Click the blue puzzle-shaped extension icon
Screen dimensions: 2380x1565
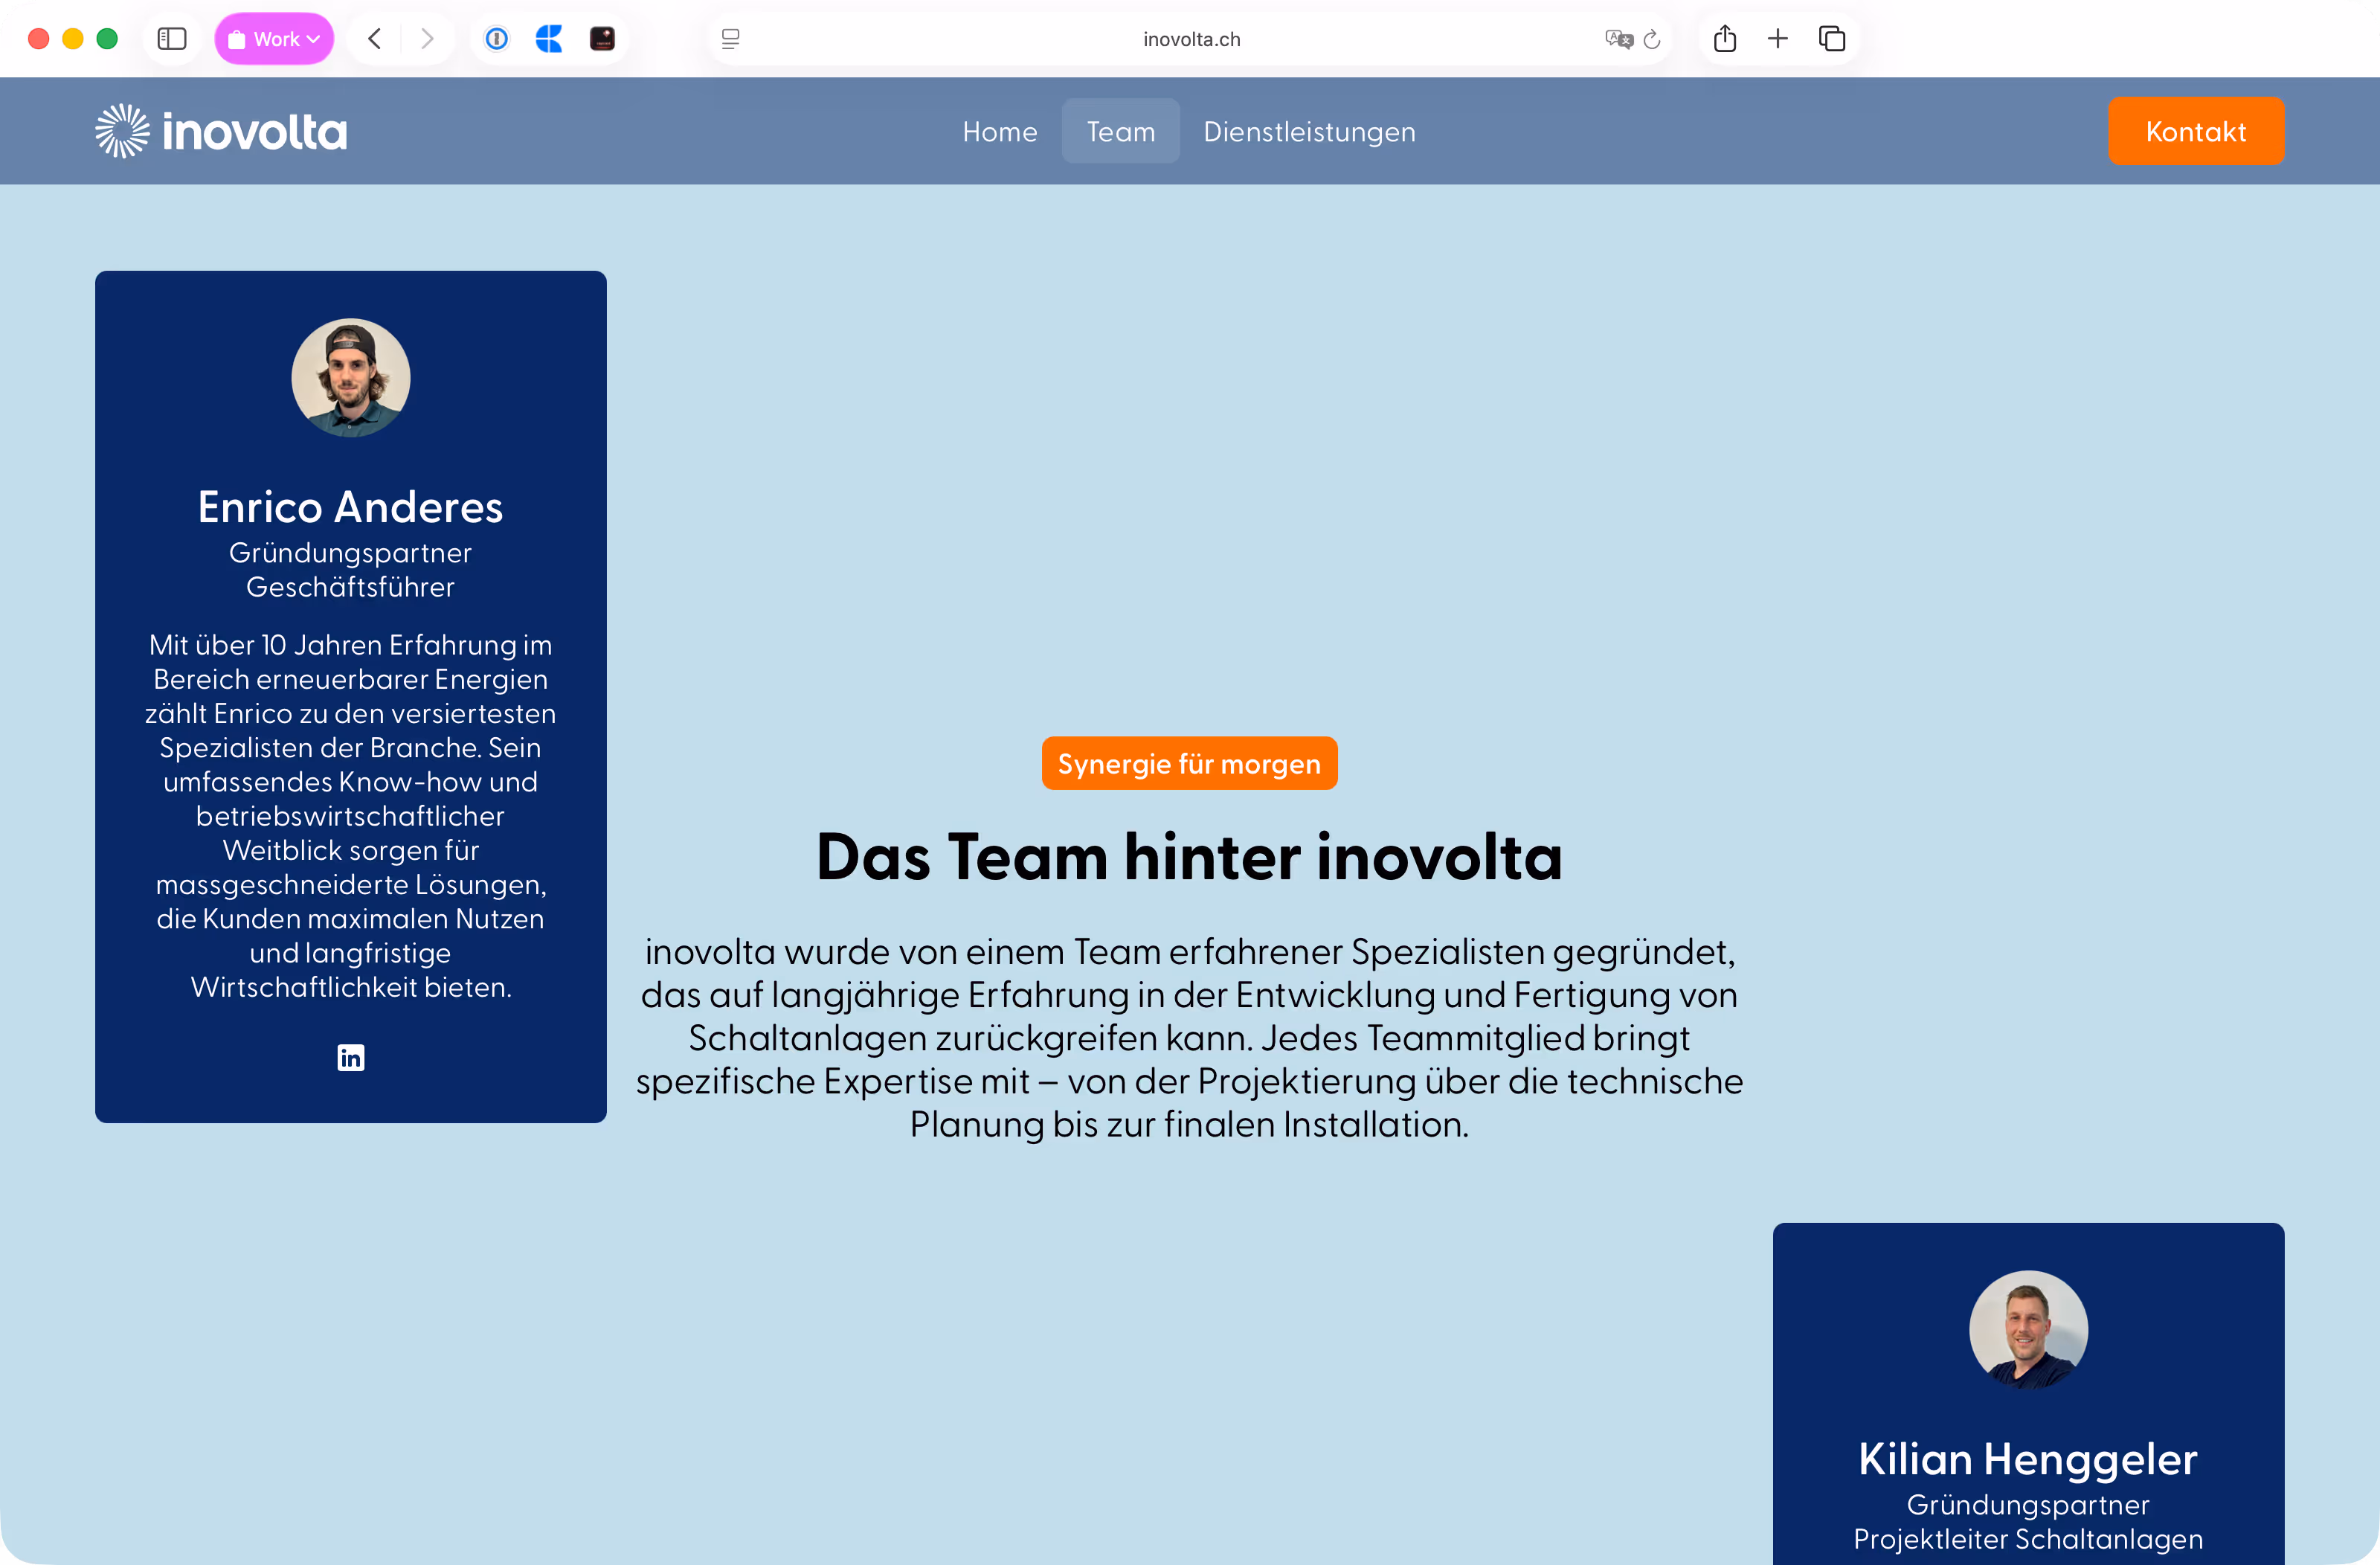(549, 39)
